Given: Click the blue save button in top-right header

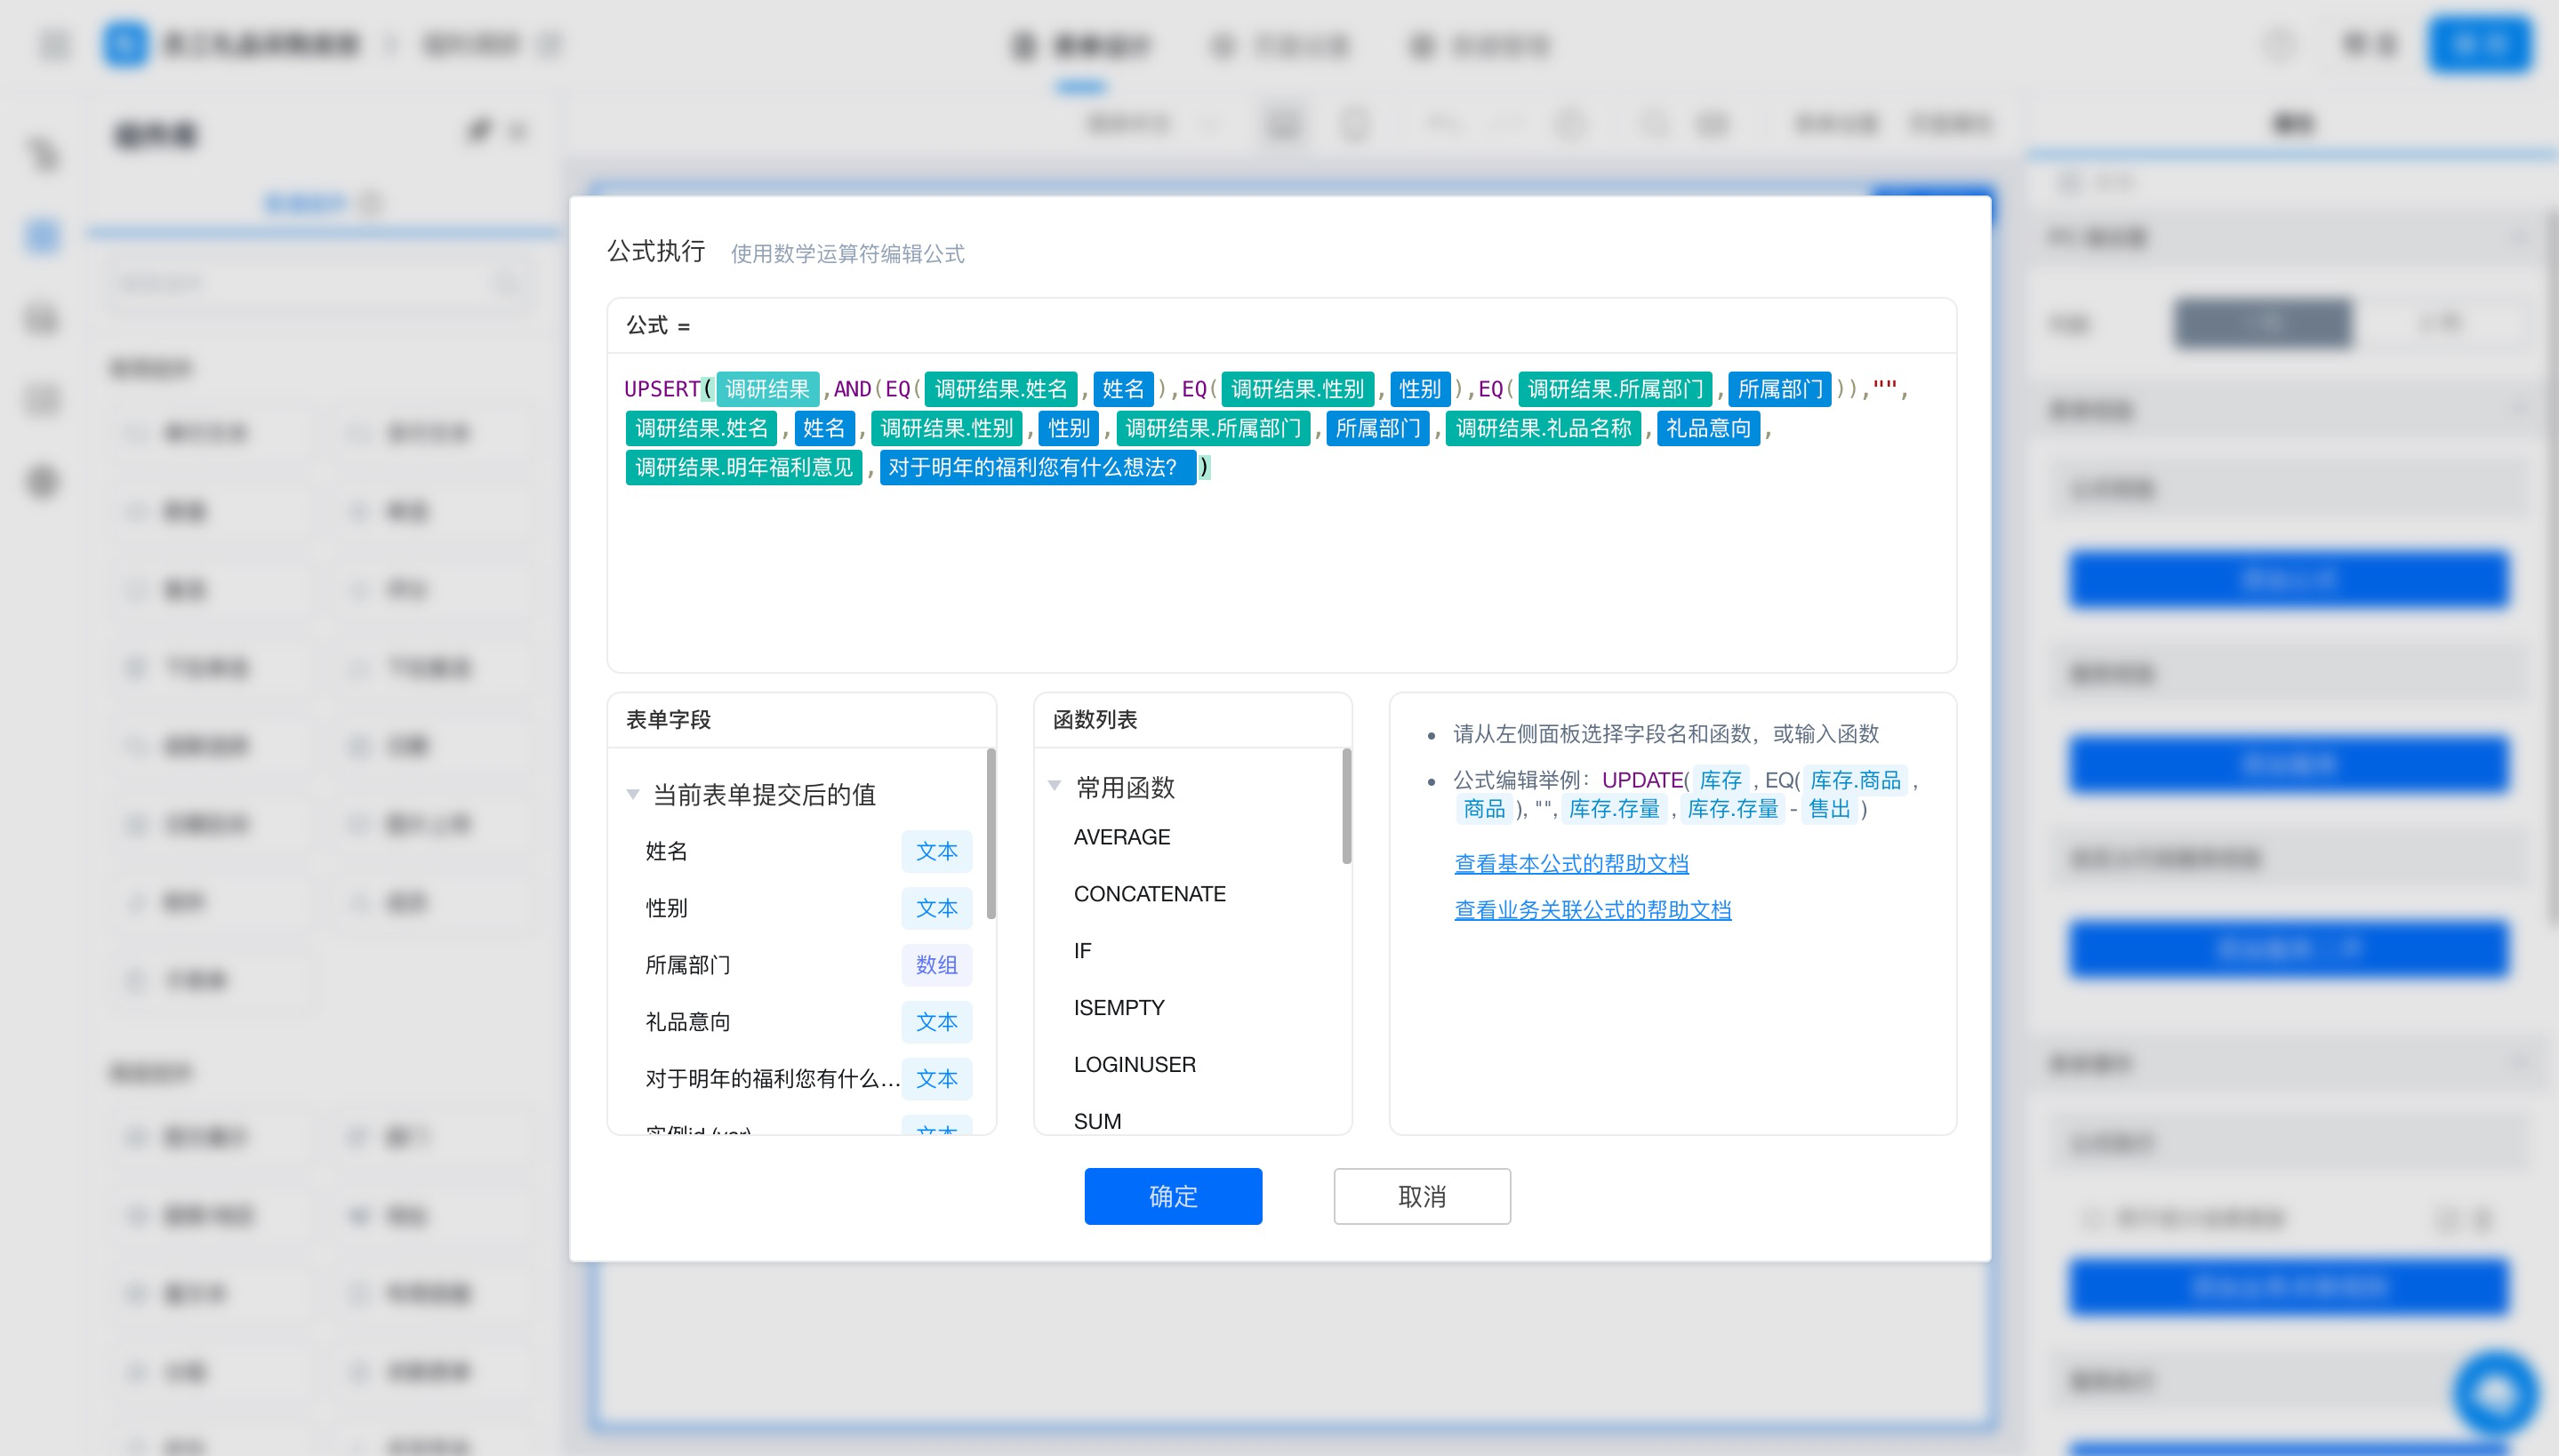Looking at the screenshot, I should point(2480,44).
